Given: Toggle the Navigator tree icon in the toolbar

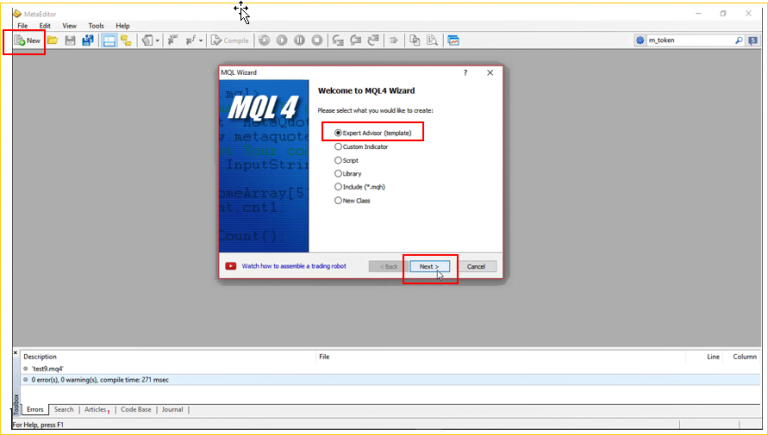Looking at the screenshot, I should 126,41.
